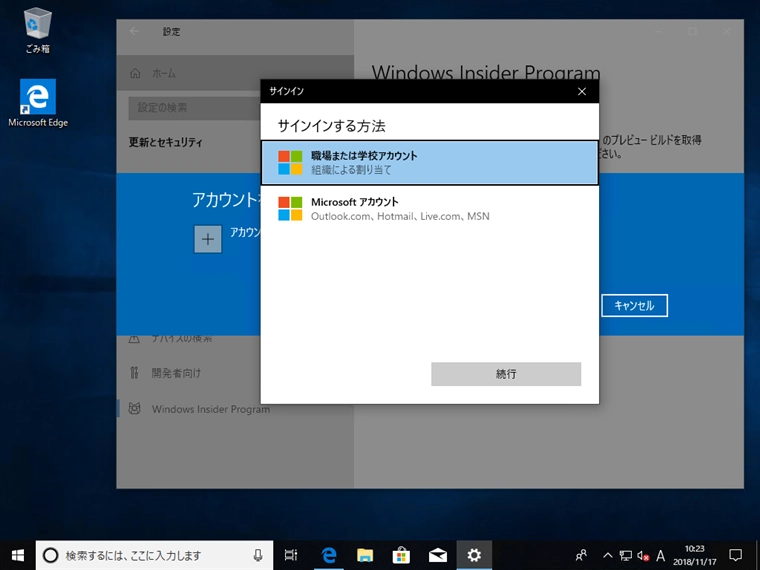Click the Windows Insider Program page title
760x570 pixels.
pos(486,73)
